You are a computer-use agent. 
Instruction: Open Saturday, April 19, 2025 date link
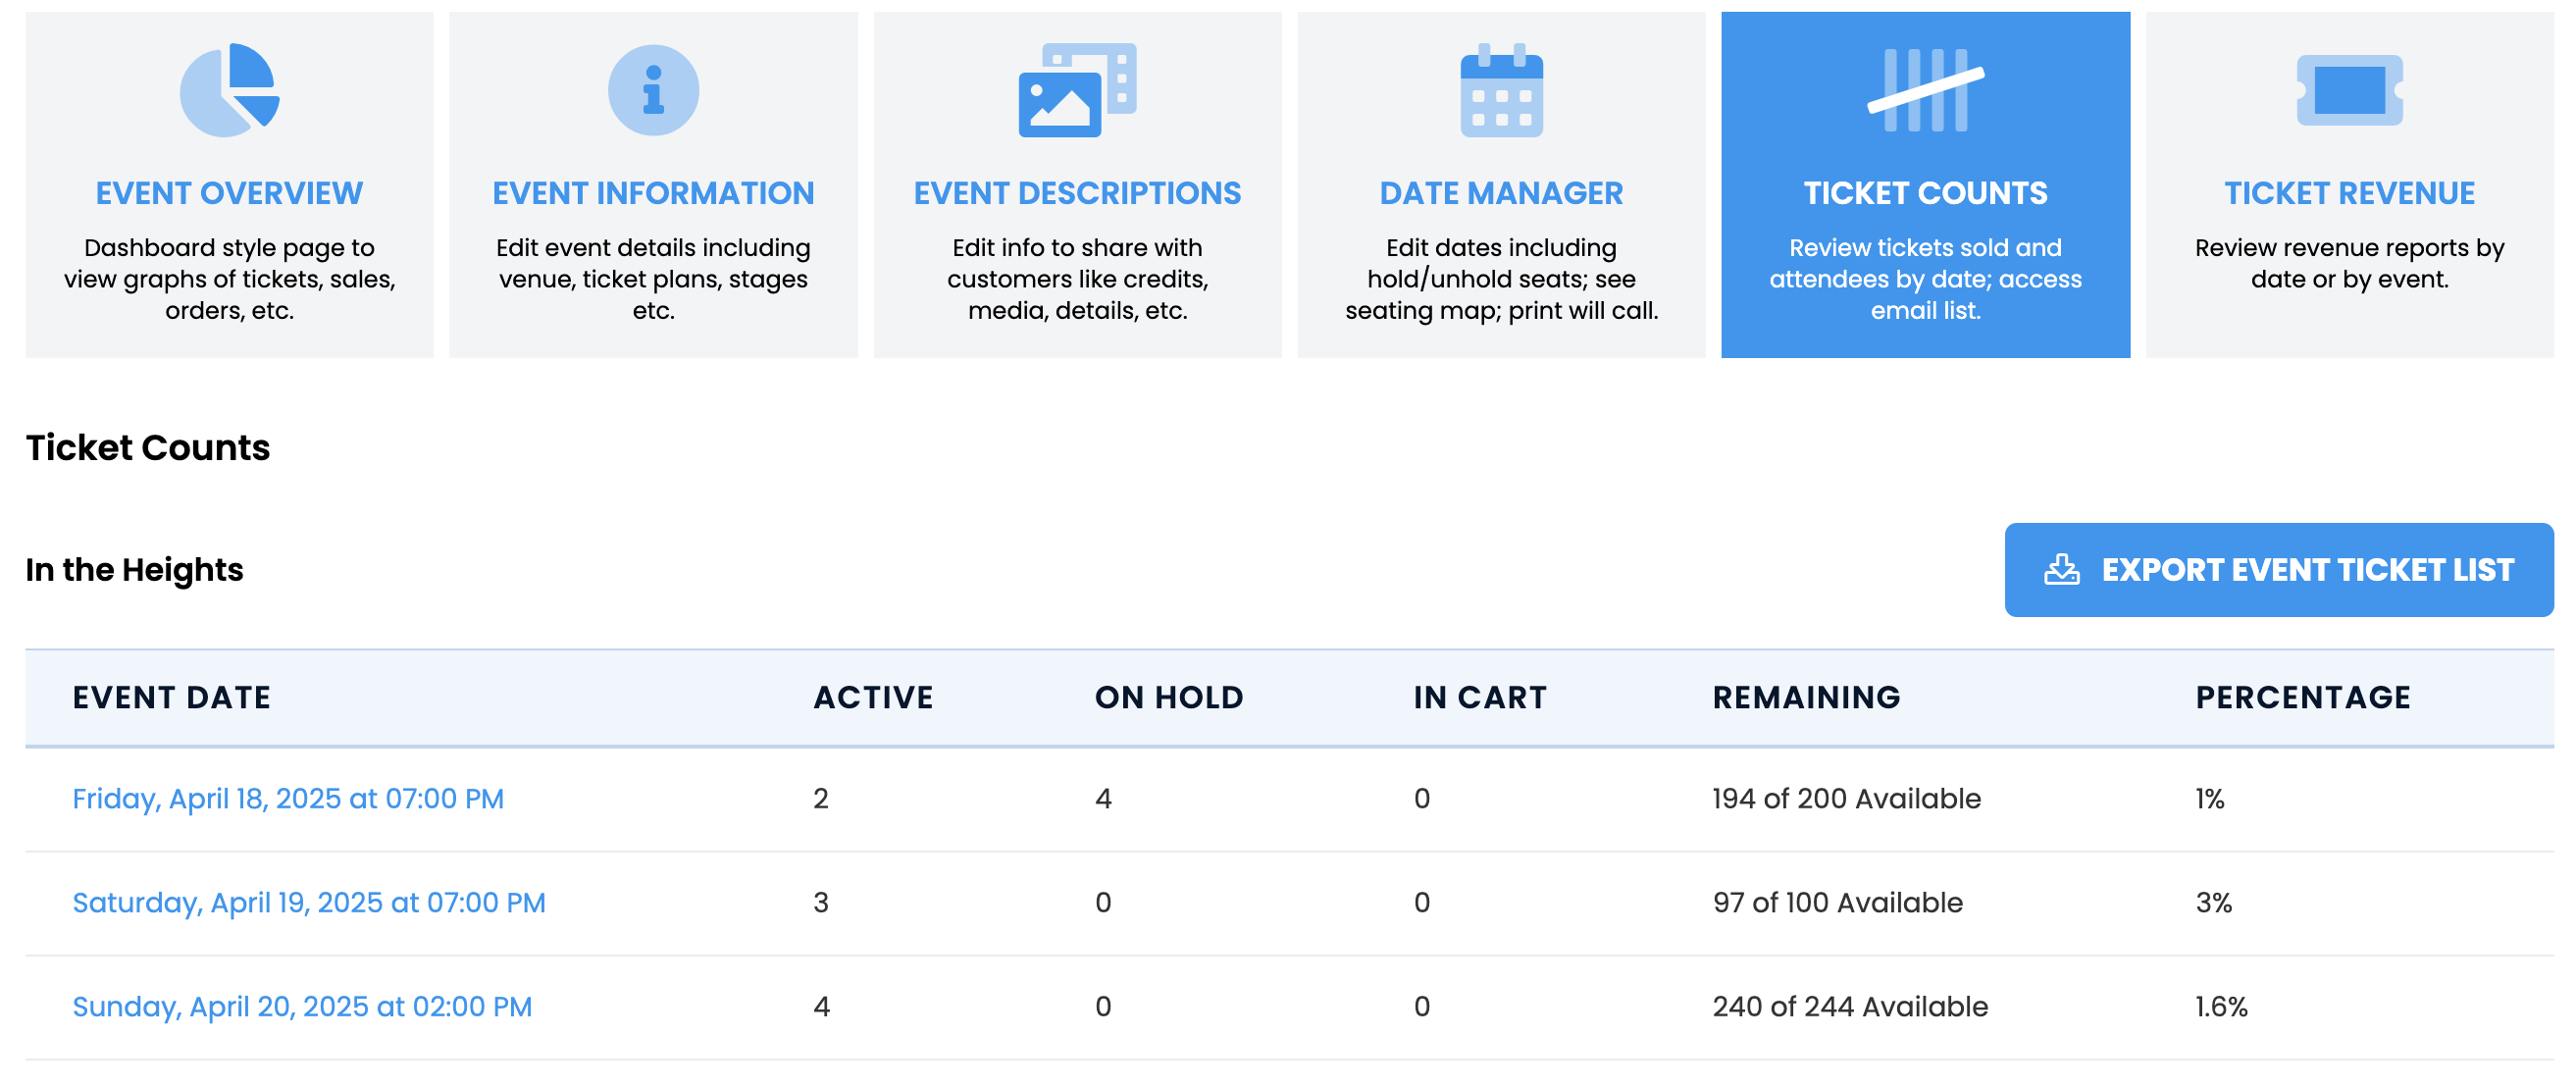coord(309,903)
